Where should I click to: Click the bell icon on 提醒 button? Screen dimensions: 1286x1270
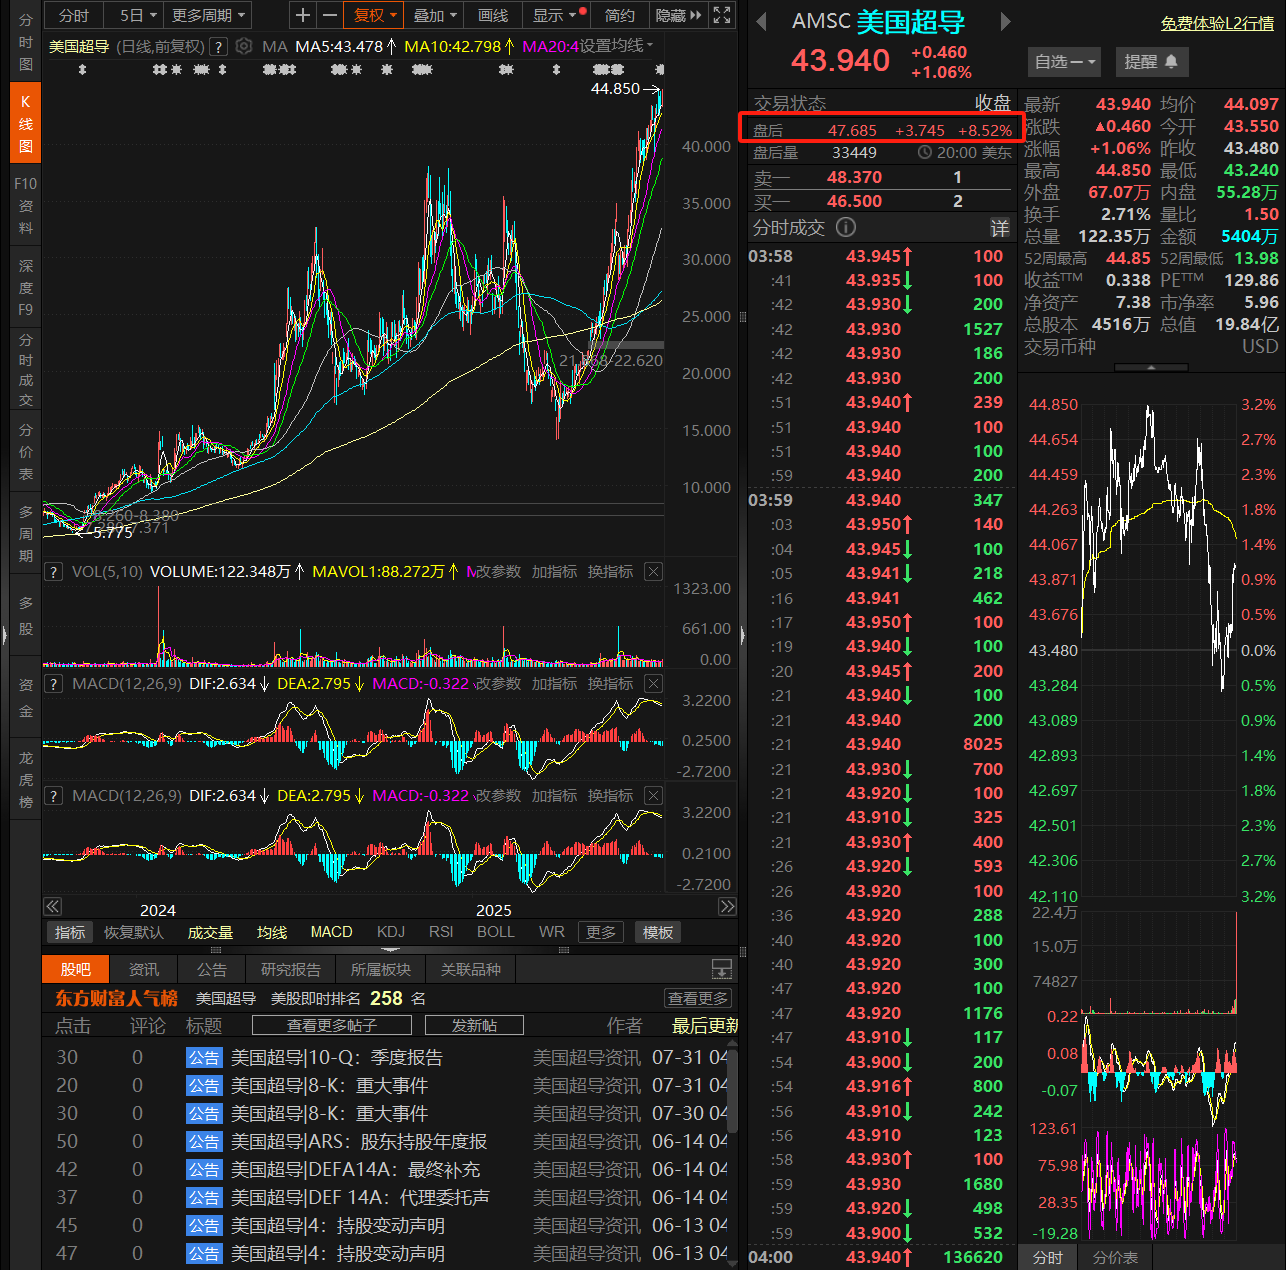(x=1171, y=62)
